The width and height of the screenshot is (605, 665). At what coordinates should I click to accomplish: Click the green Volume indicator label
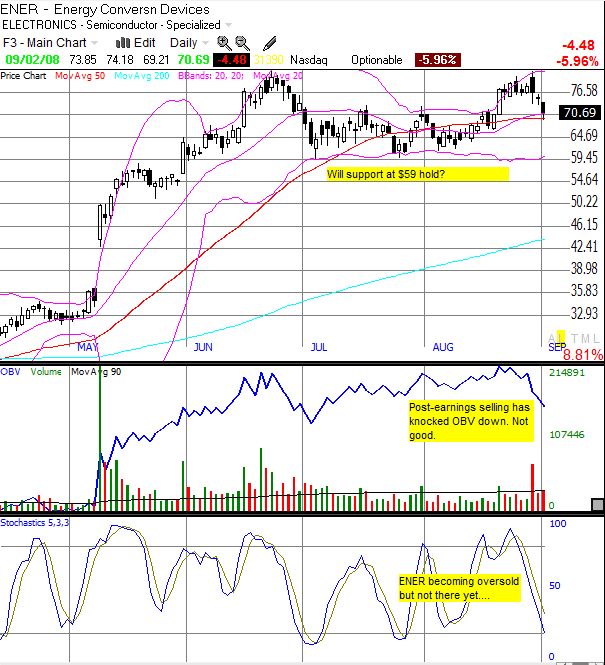click(x=46, y=372)
